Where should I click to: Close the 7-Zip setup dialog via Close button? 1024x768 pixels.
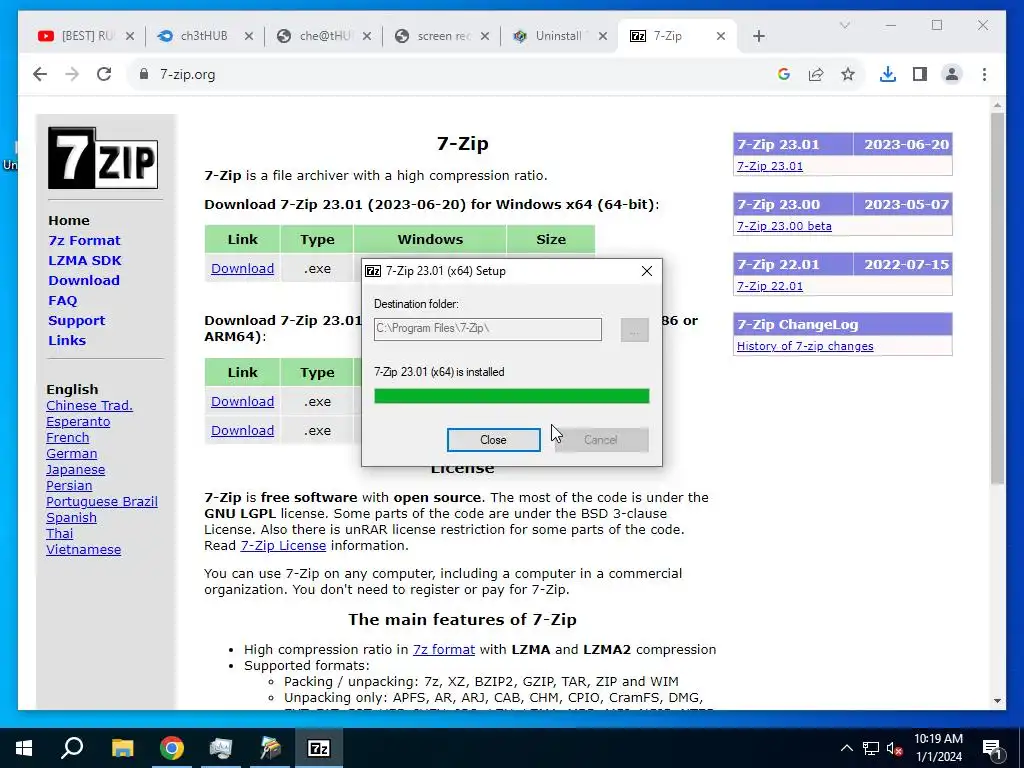(493, 440)
